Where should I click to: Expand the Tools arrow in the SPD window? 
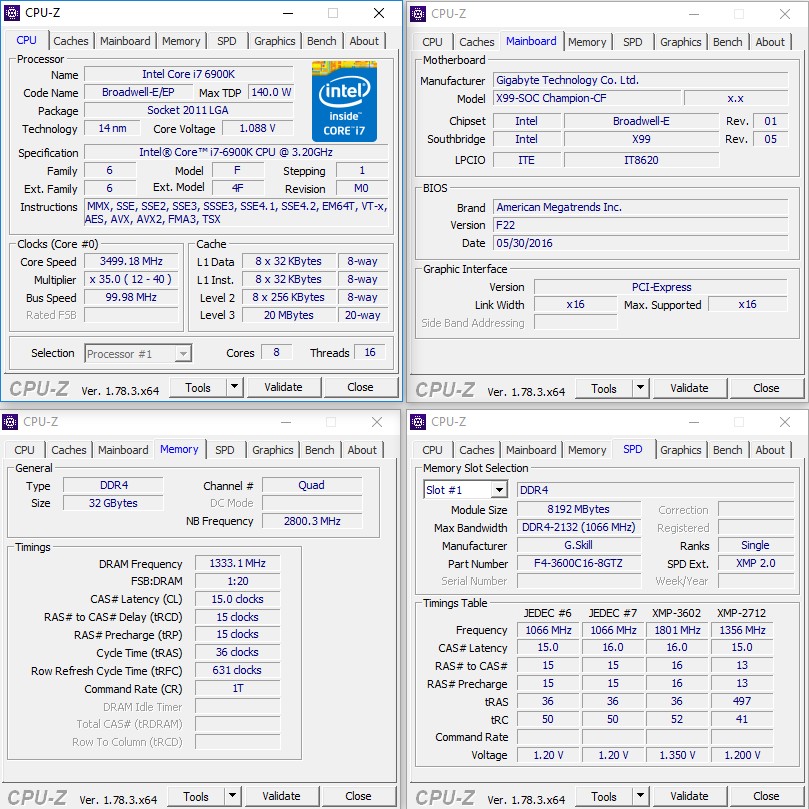pos(640,796)
